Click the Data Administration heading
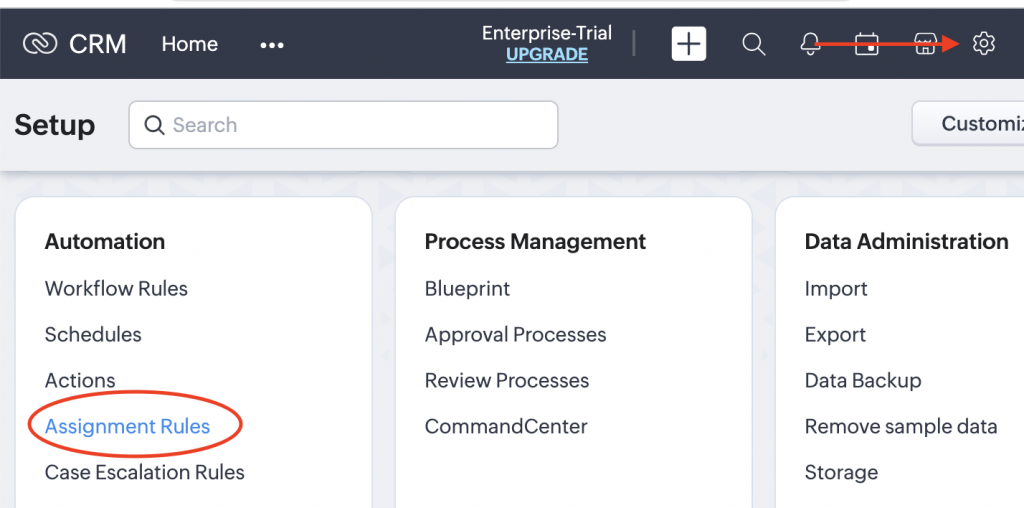Screen dimensions: 1024x508 906,242
